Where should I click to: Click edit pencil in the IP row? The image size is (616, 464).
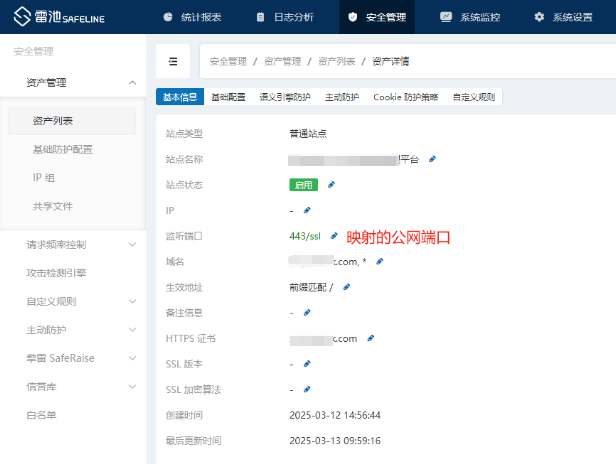(x=307, y=210)
